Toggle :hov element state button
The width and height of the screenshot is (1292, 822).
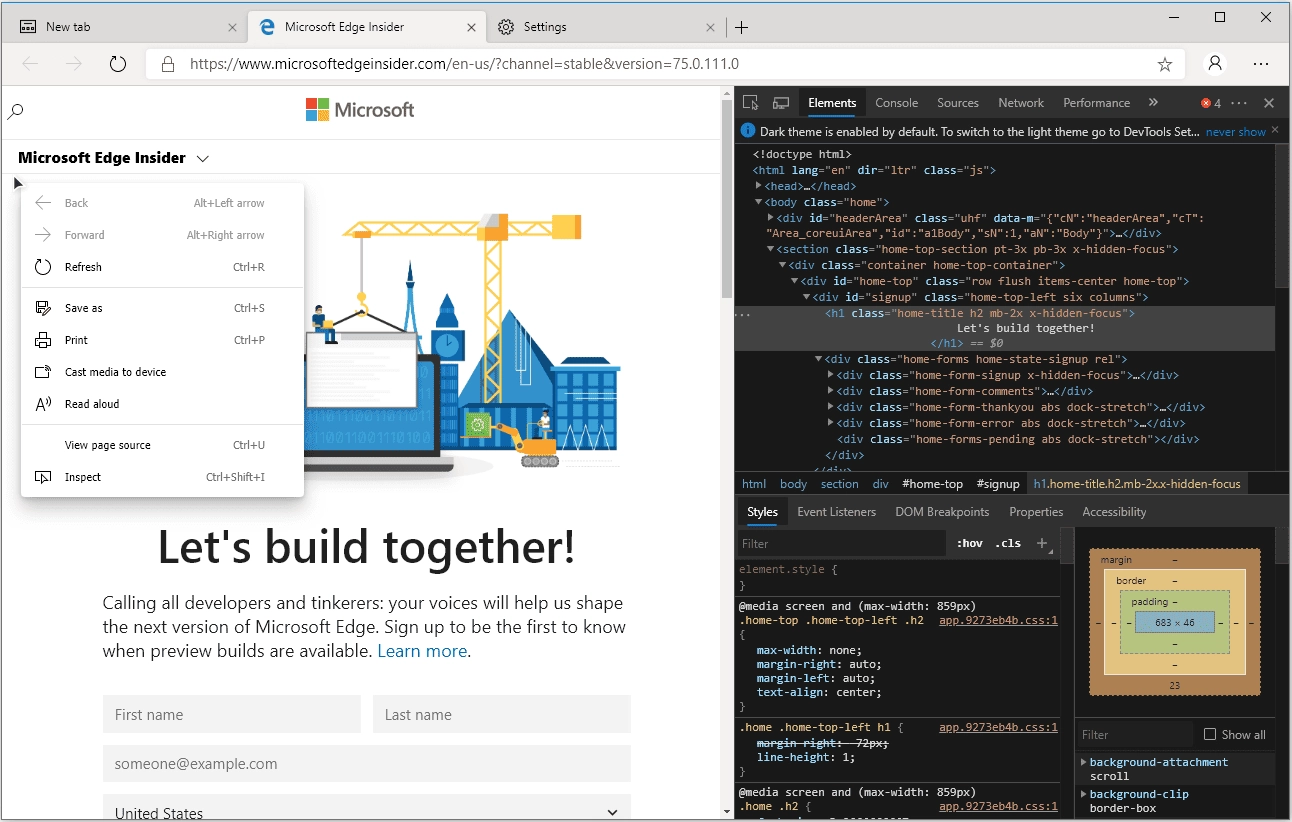coord(969,543)
